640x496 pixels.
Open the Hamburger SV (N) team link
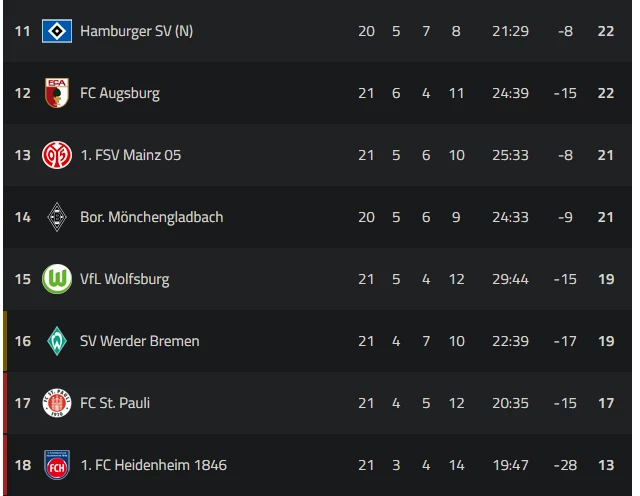click(x=136, y=31)
